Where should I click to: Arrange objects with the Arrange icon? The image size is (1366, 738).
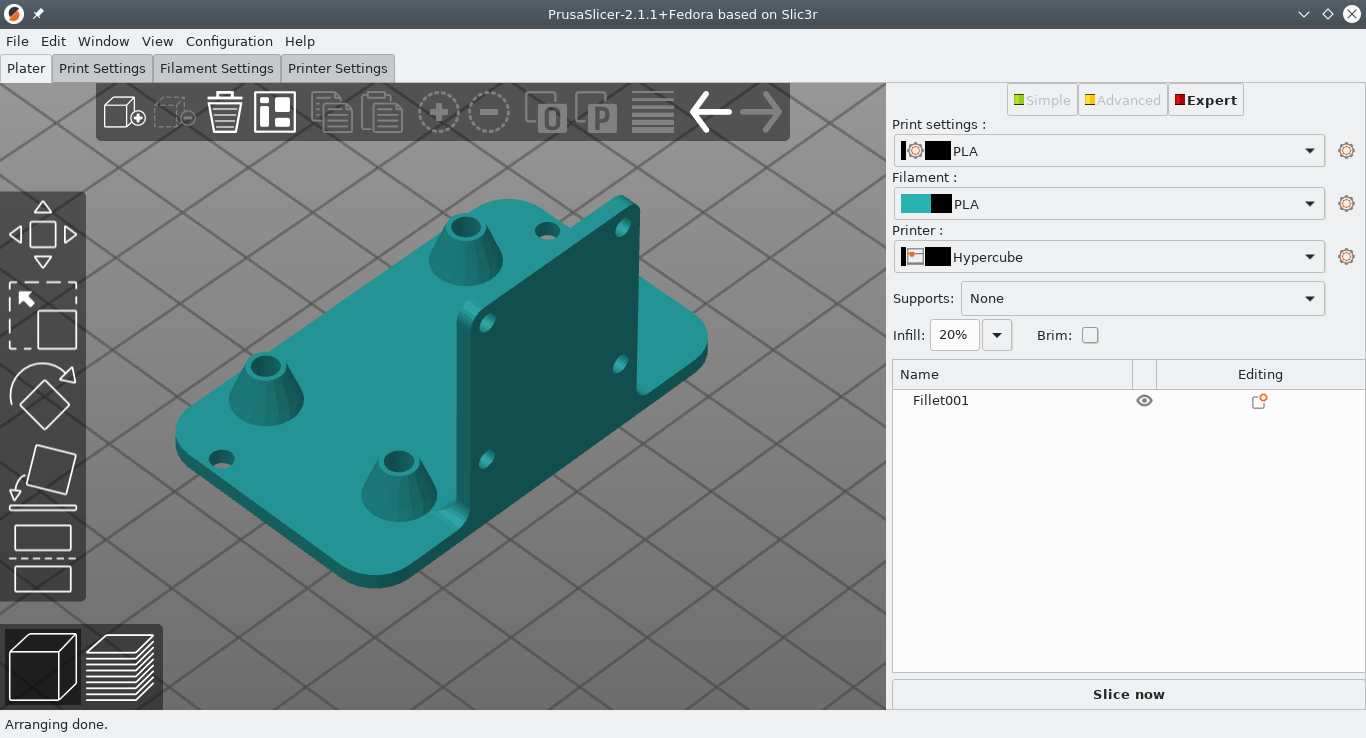pos(274,112)
